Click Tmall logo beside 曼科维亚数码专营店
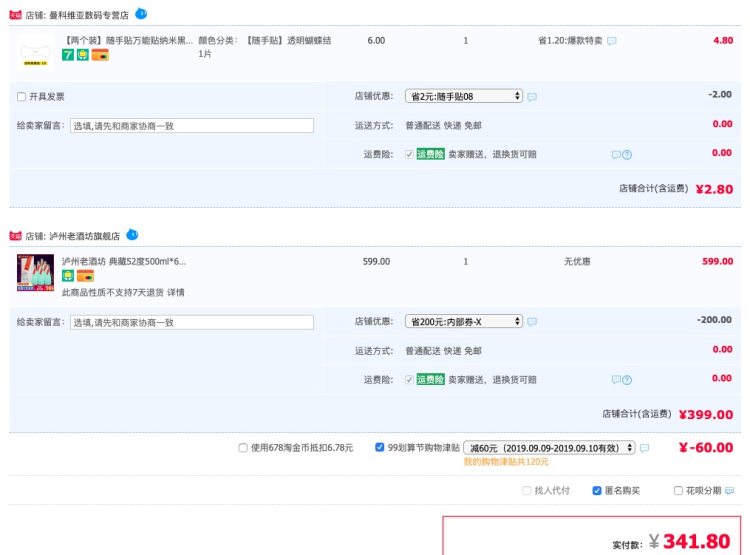 click(15, 15)
